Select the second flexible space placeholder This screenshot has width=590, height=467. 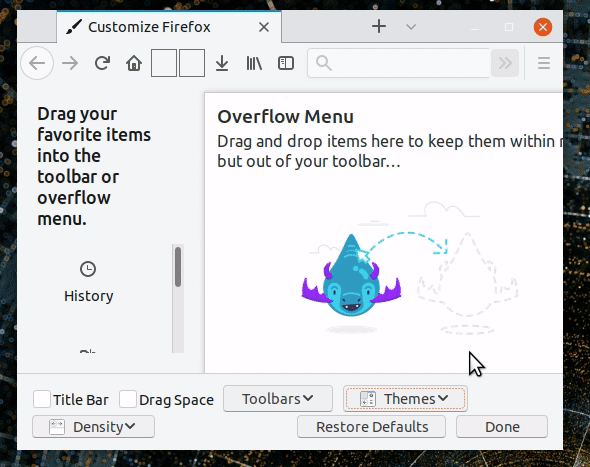(x=192, y=63)
